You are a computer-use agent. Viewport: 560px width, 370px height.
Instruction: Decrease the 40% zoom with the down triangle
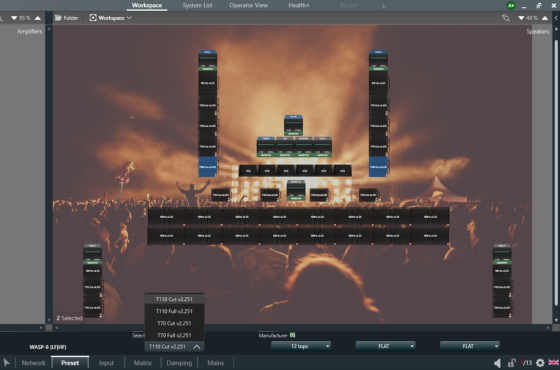[x=521, y=18]
